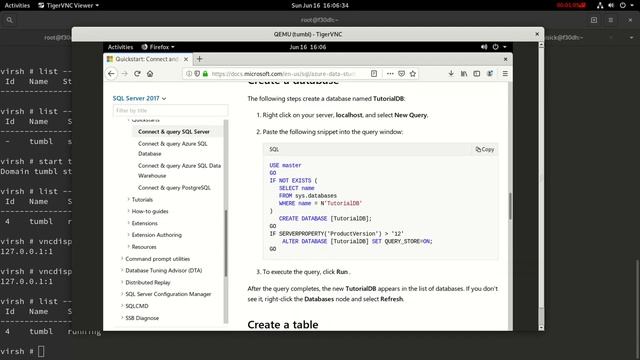
Task: Open Firefox library icon
Action: pyautogui.click(x=464, y=74)
